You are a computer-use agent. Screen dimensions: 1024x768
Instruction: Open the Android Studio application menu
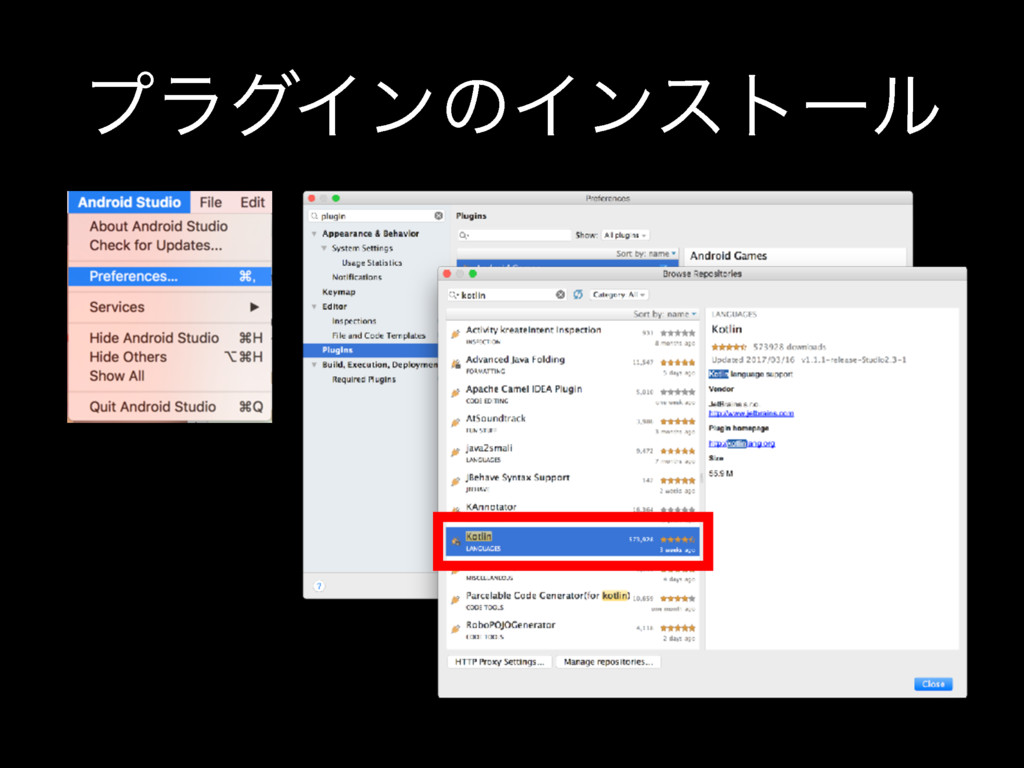129,202
